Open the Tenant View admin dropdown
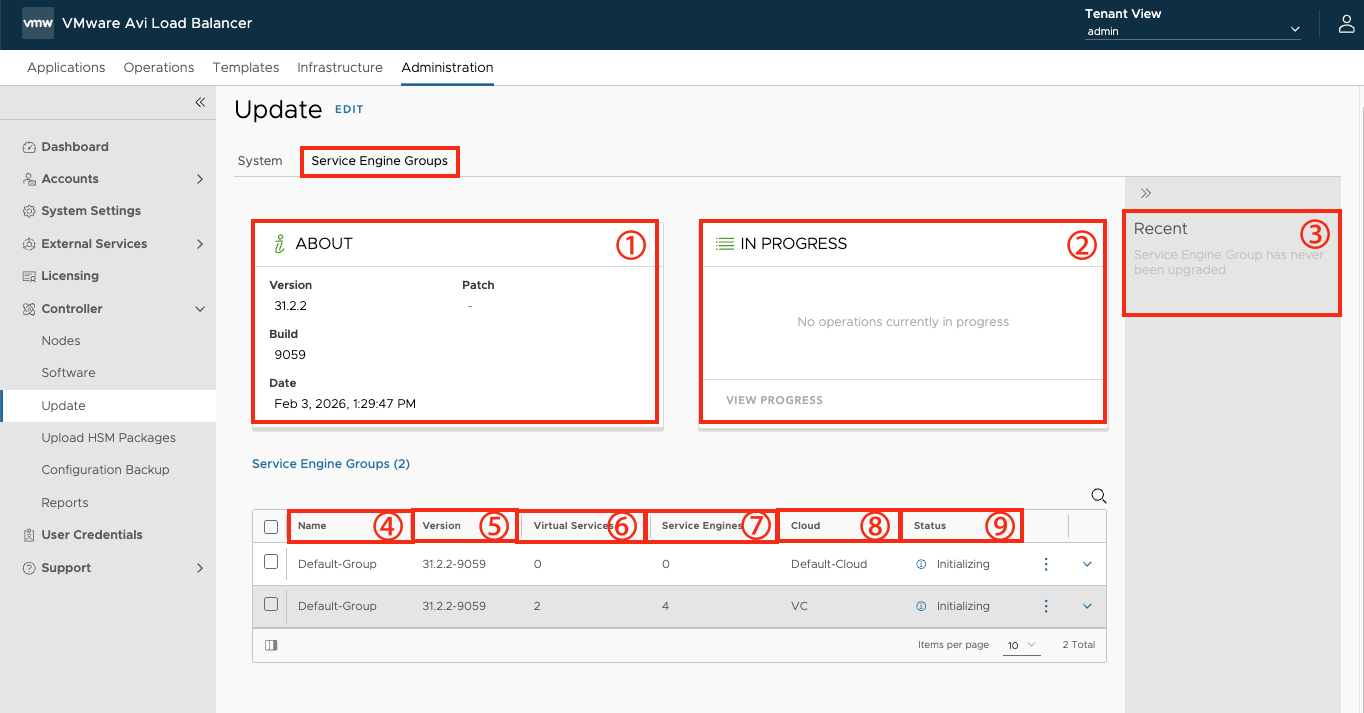This screenshot has width=1364, height=713. 1193,31
